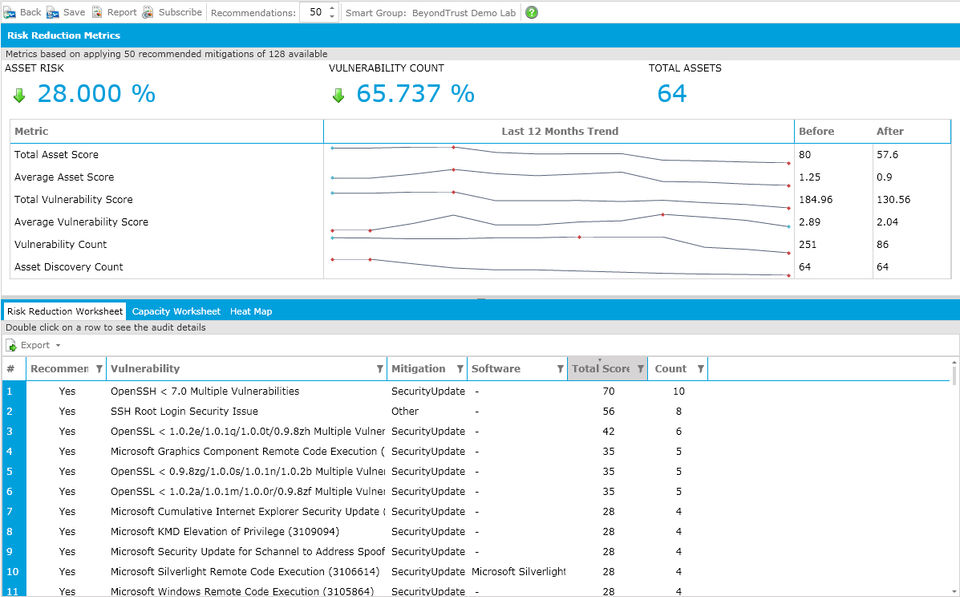
Task: Click the Recommendations number field
Action: [x=315, y=12]
